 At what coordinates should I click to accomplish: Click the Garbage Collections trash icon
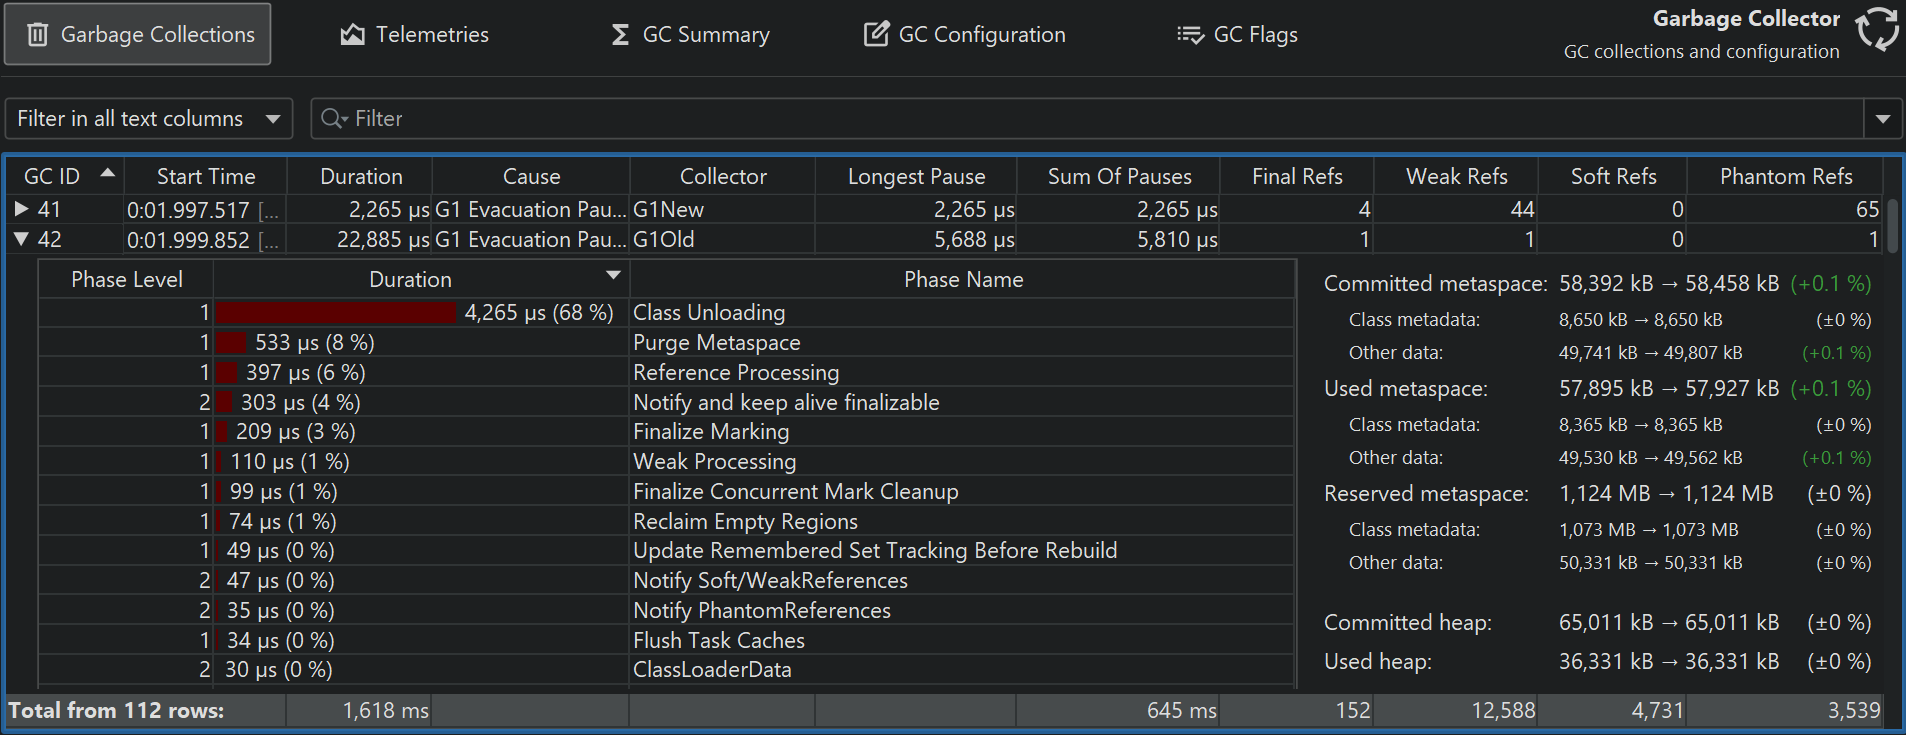coord(38,35)
